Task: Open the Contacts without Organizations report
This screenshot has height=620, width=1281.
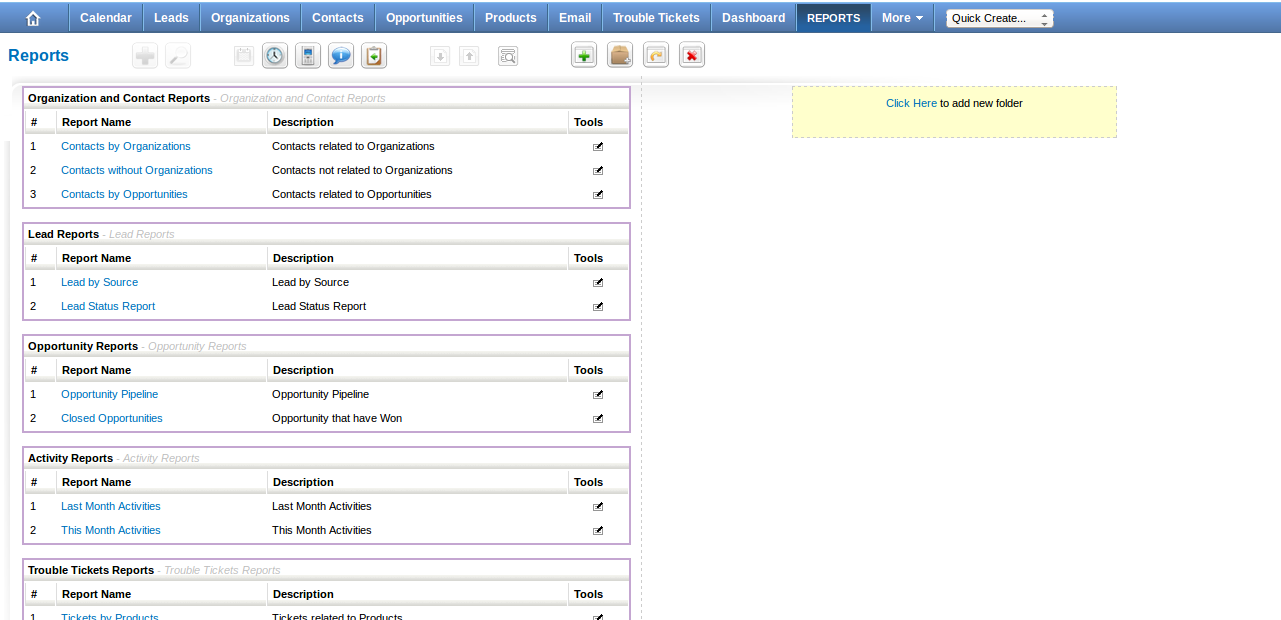Action: coord(137,170)
